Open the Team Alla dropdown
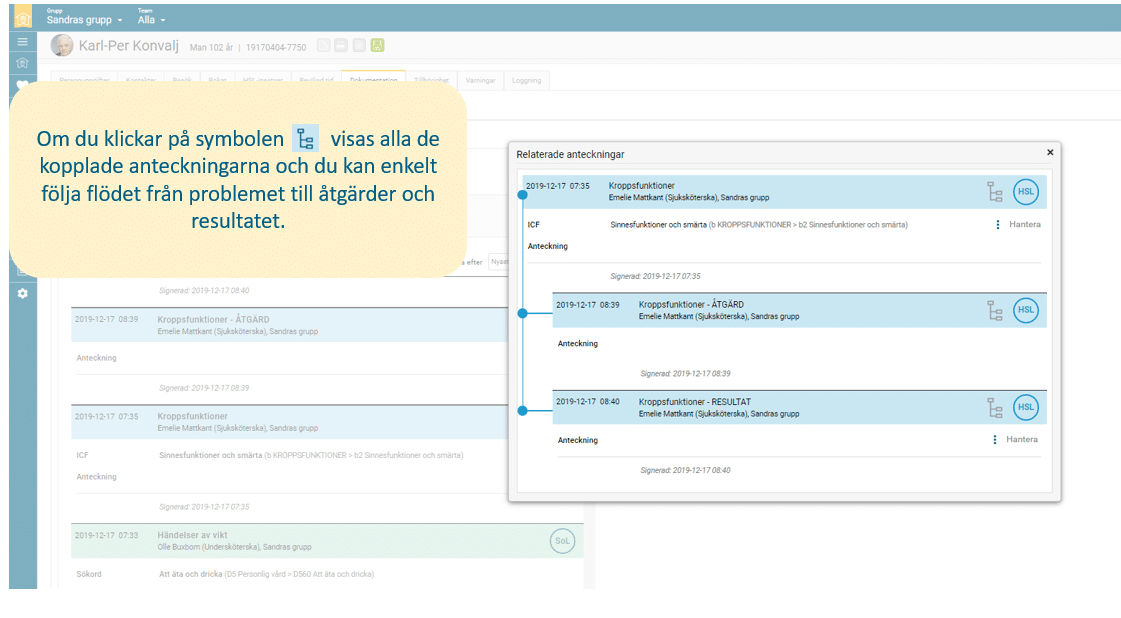The height and width of the screenshot is (618, 1121). (152, 20)
